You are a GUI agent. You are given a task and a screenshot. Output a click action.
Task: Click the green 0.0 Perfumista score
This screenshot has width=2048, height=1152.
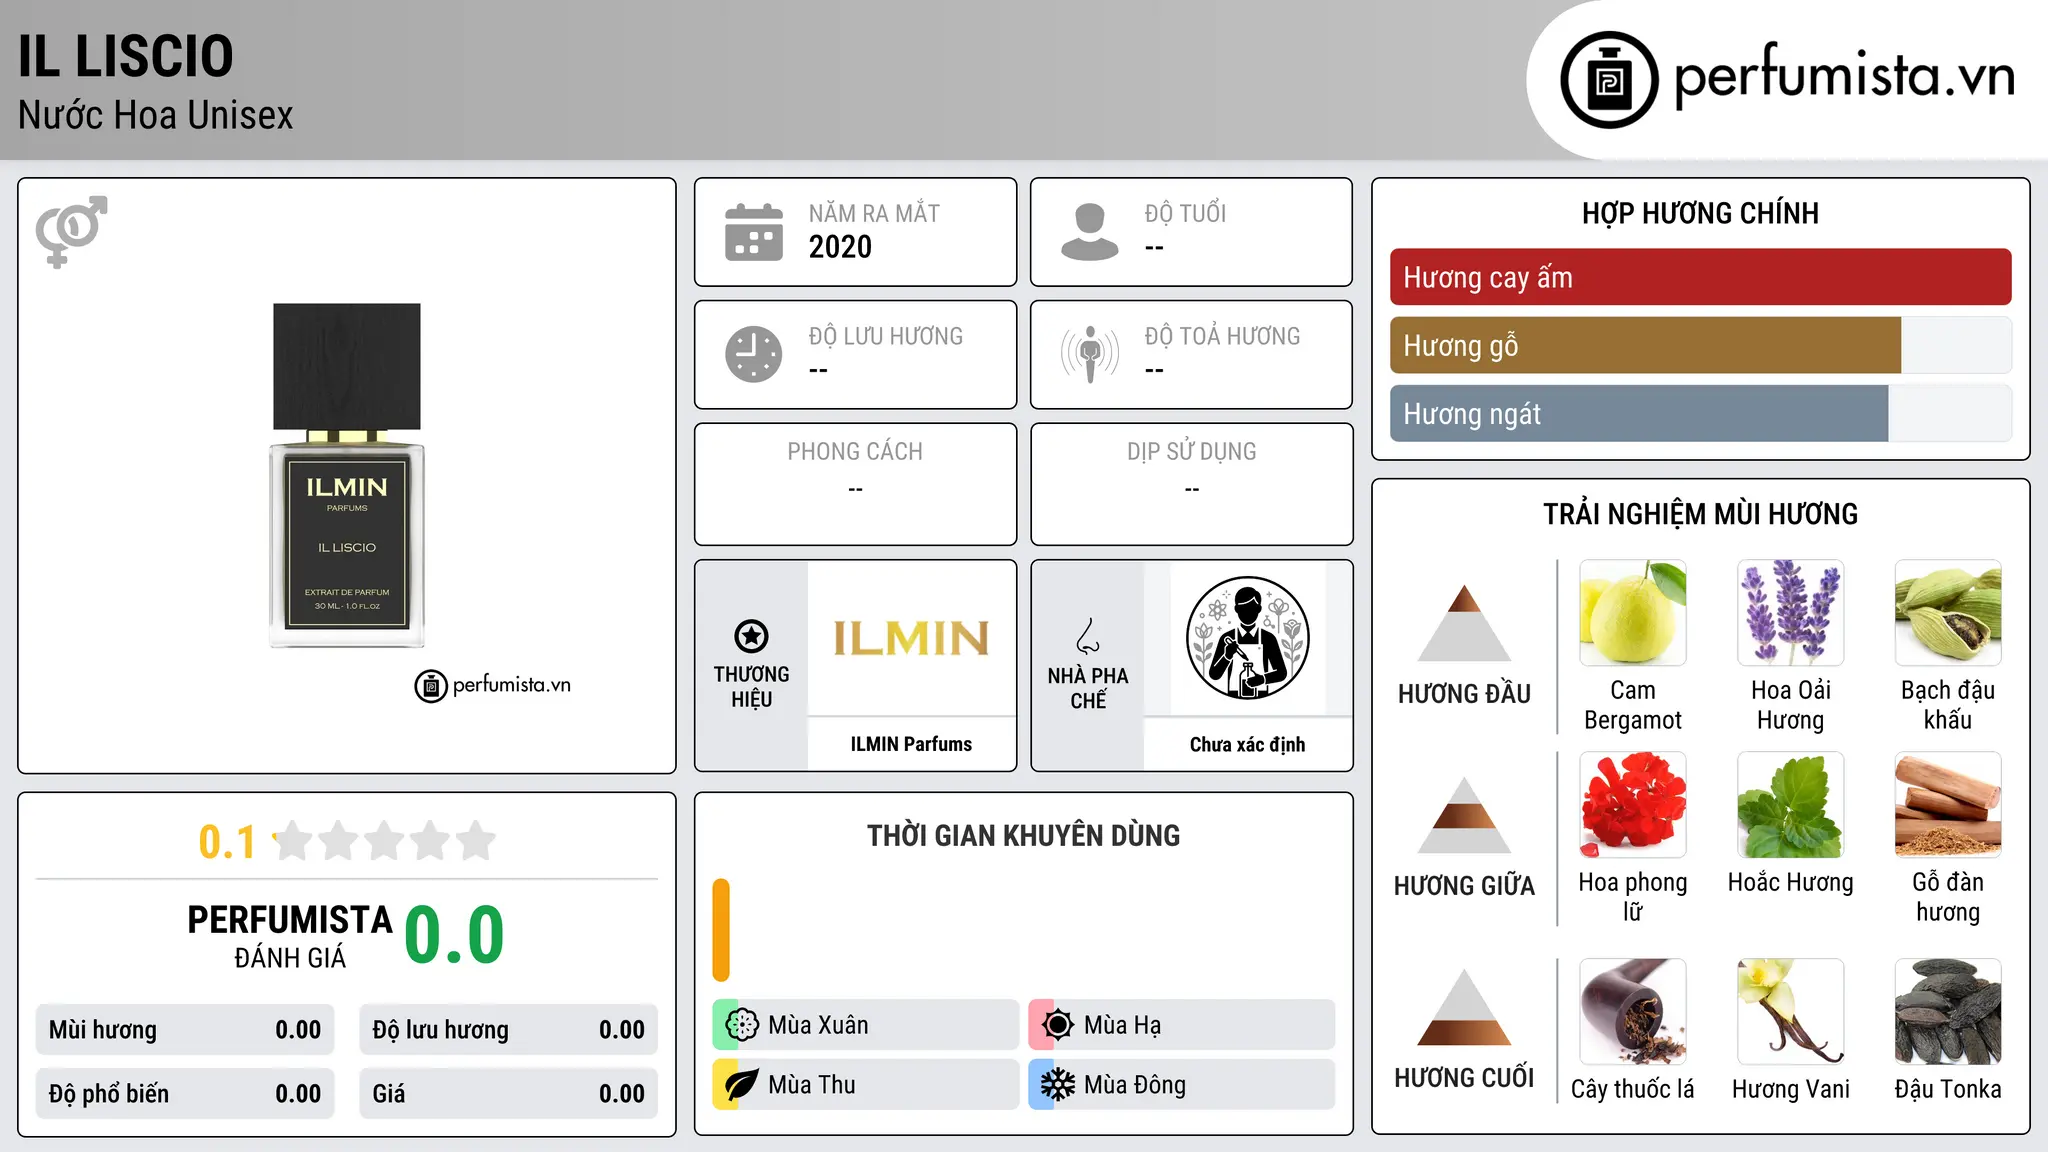pos(454,935)
